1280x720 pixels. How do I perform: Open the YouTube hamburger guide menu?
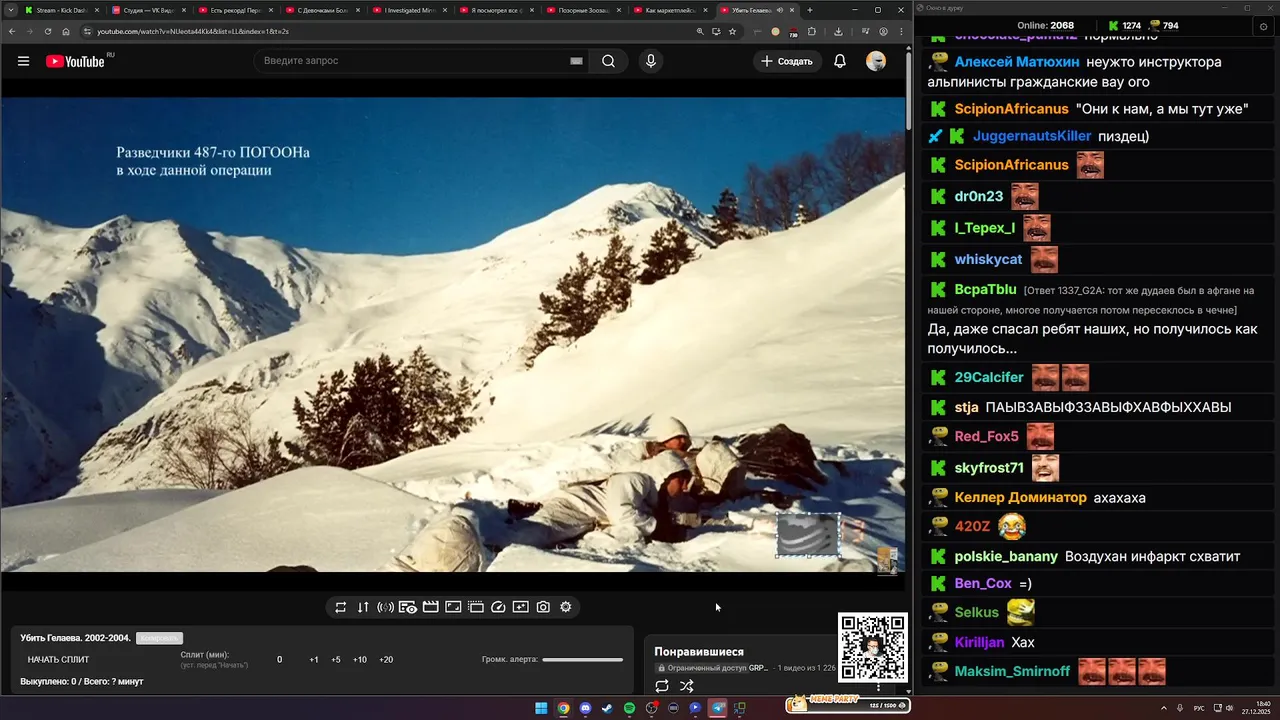23,61
